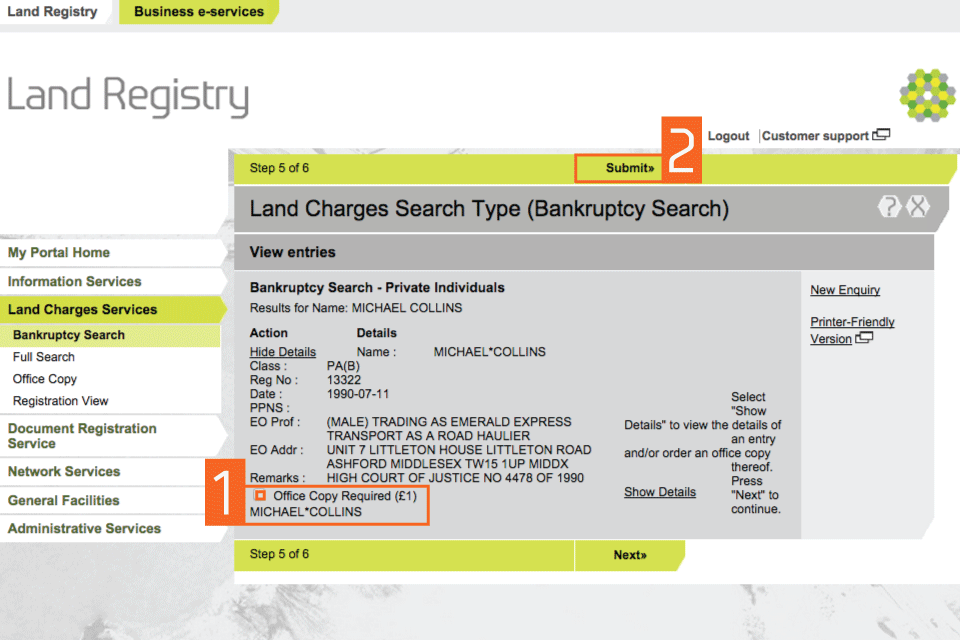
Task: Click new-window icon beside Customer support
Action: tap(882, 134)
